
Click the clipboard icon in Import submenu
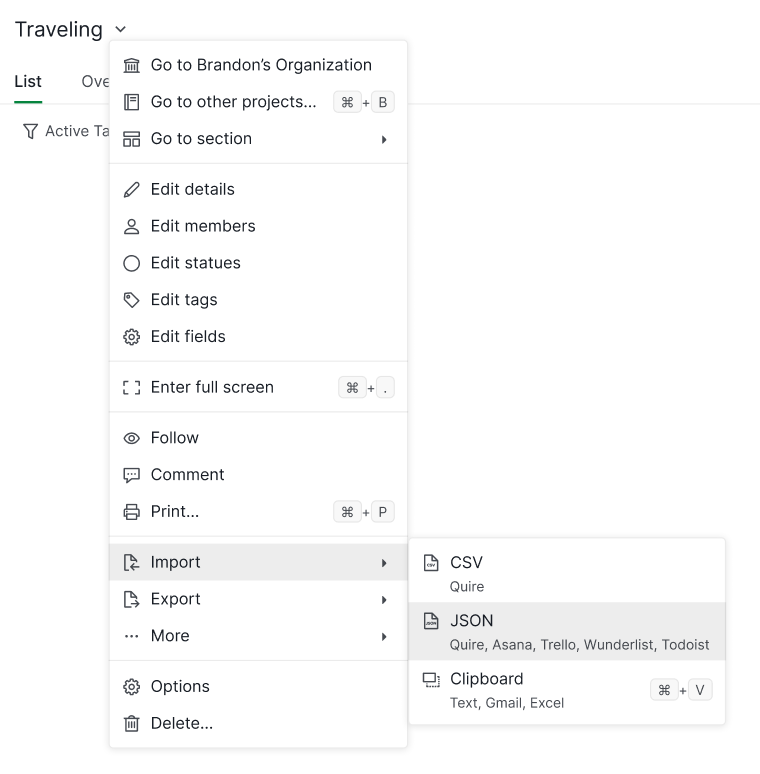(431, 680)
